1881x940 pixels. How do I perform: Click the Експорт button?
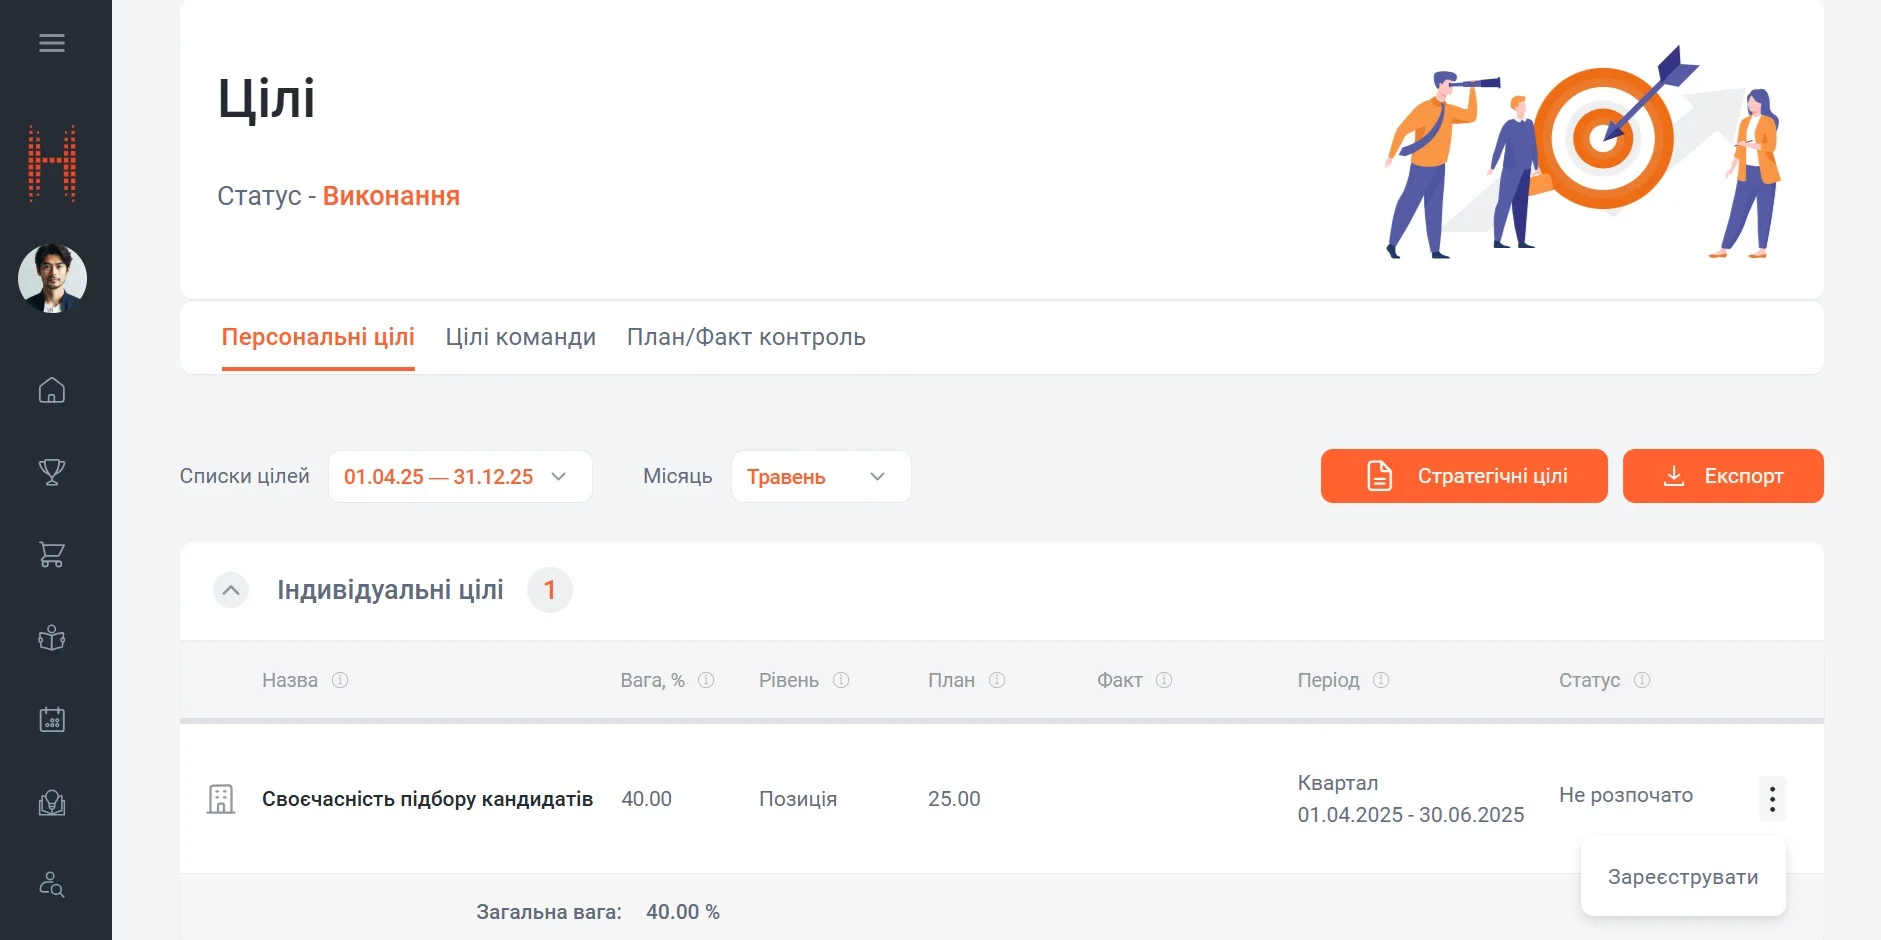[1723, 476]
